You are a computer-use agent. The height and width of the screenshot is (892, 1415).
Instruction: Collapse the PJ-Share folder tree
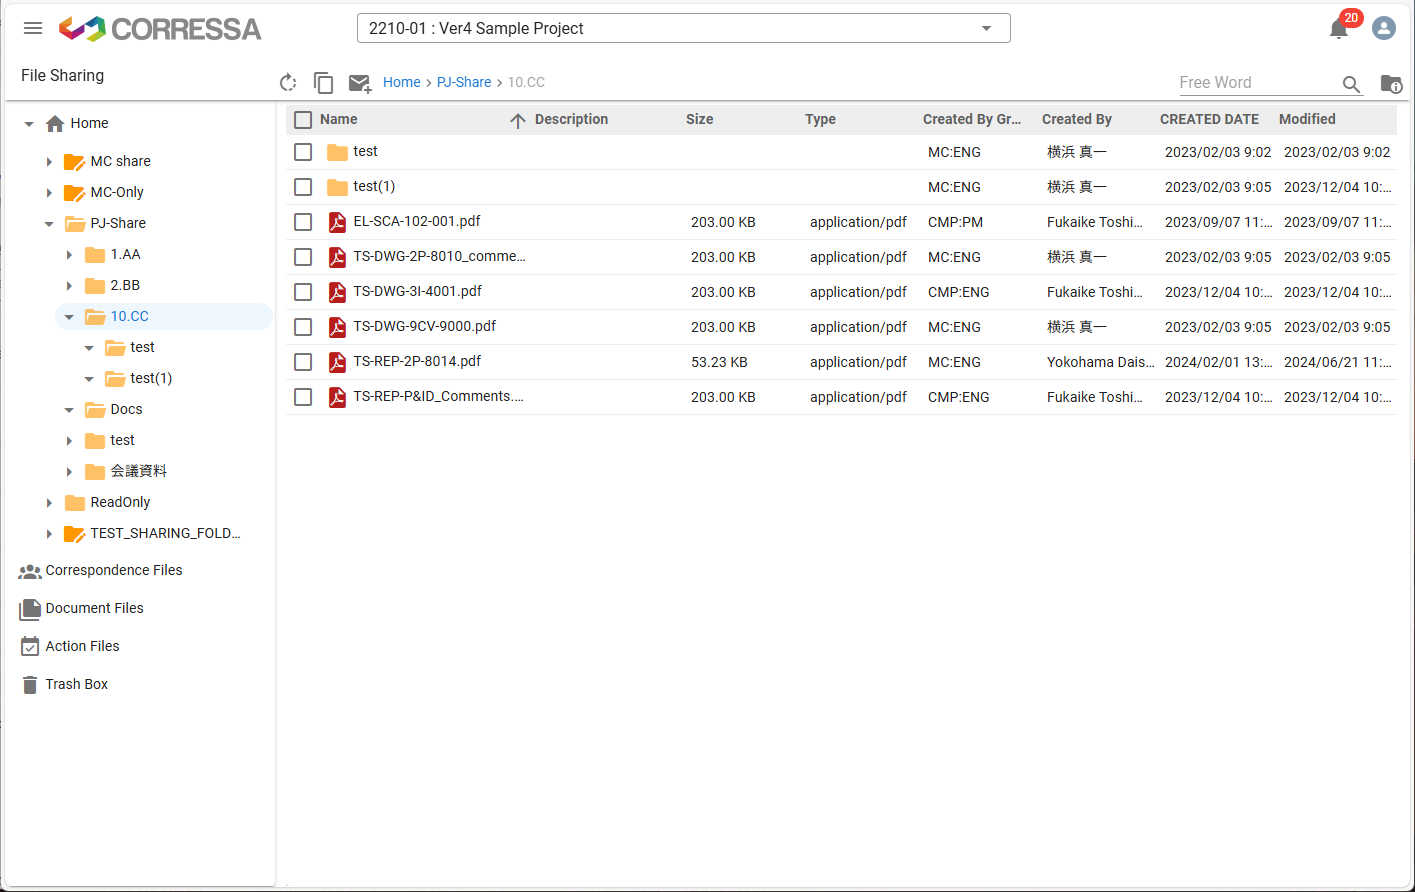pos(49,223)
